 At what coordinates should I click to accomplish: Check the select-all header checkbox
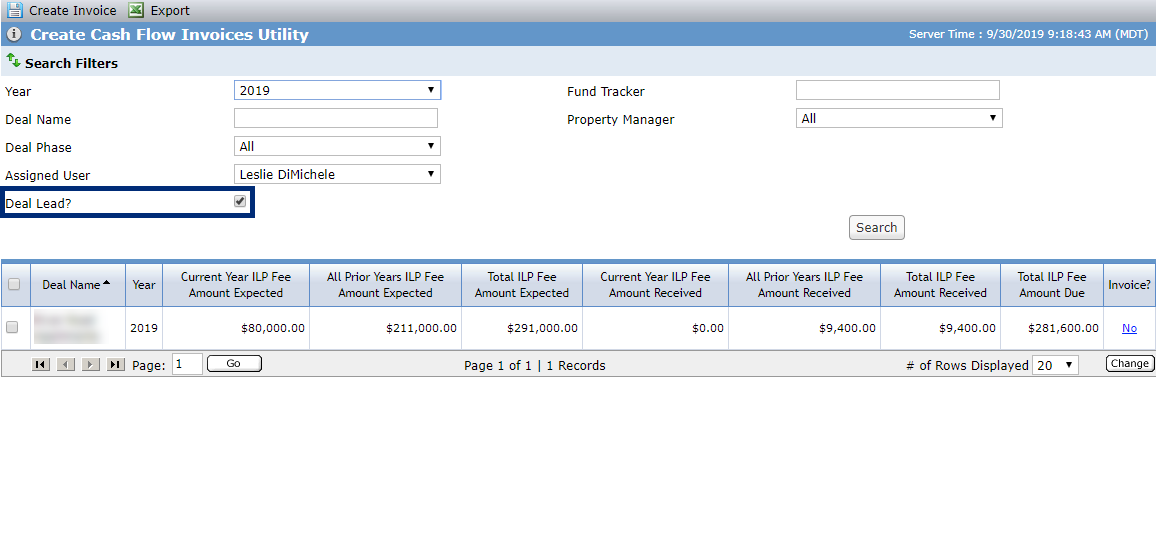tap(13, 285)
